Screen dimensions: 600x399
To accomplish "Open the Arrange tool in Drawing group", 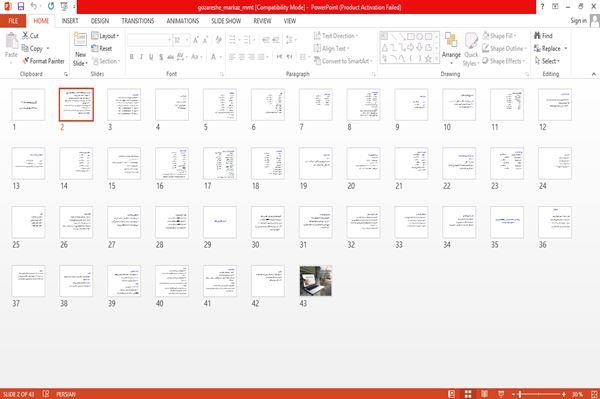I will coord(451,48).
